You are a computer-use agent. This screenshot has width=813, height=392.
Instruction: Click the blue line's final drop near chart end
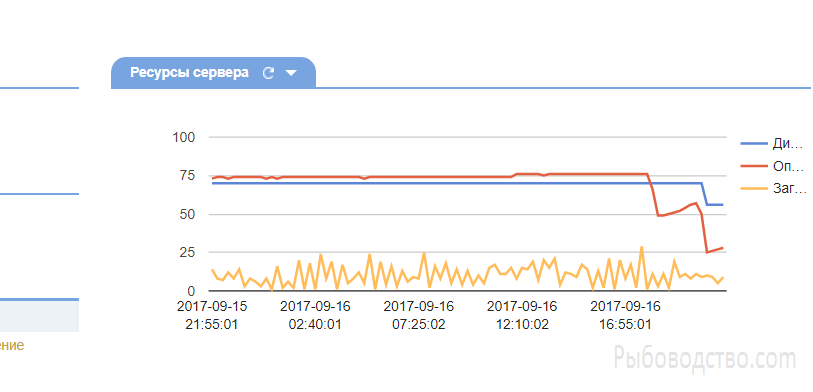pyautogui.click(x=706, y=194)
